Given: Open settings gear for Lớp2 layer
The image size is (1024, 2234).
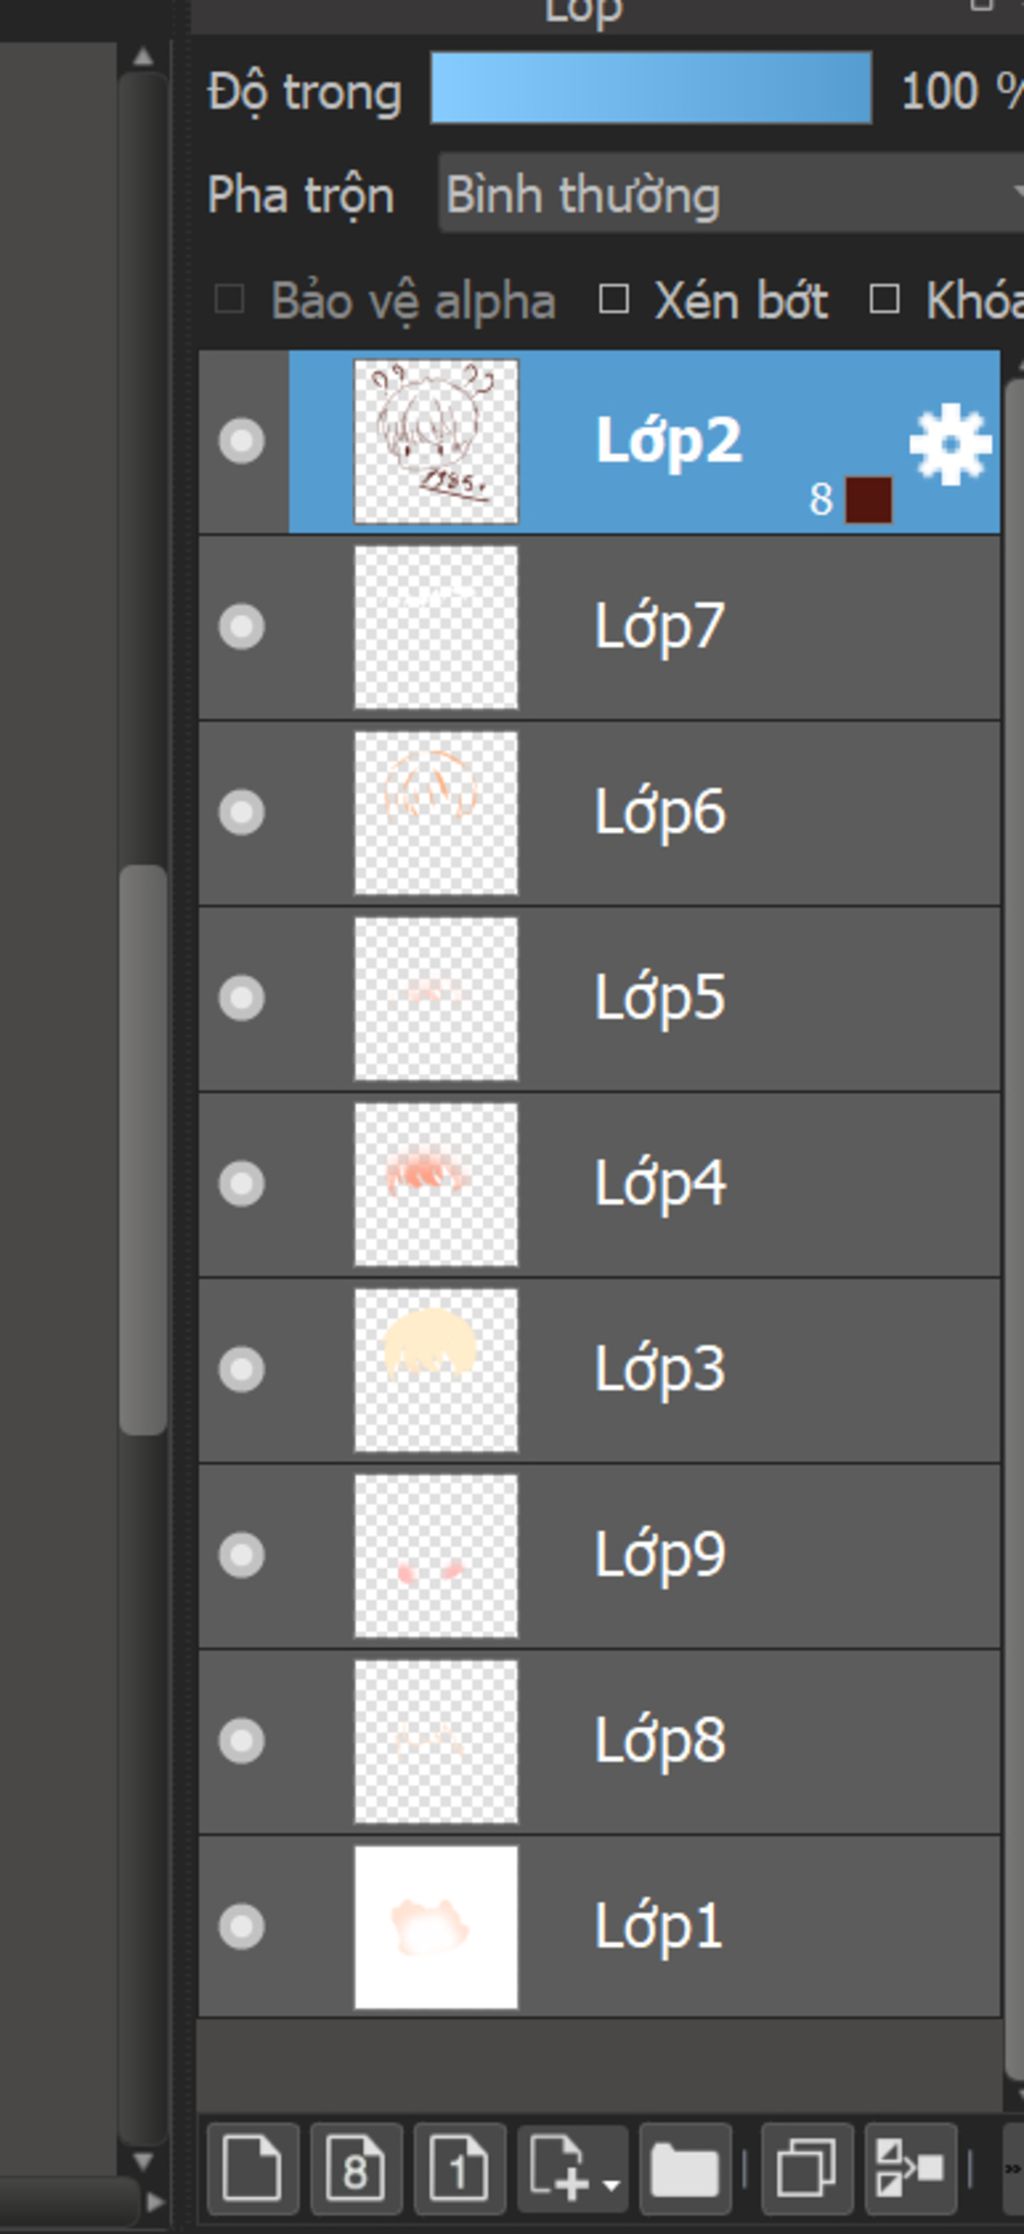Looking at the screenshot, I should coord(950,445).
